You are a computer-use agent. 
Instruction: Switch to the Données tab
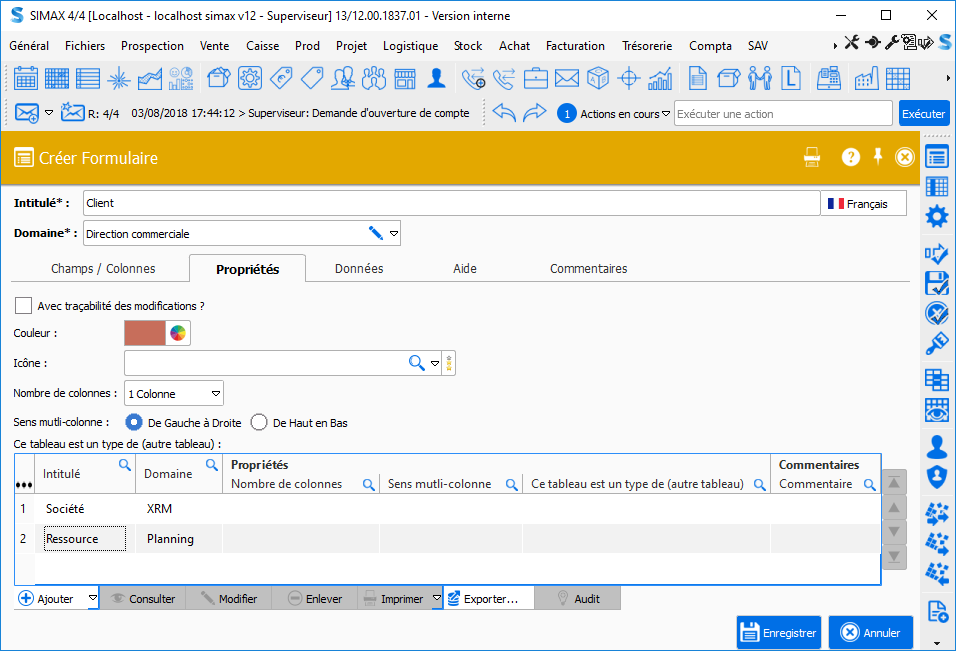359,268
